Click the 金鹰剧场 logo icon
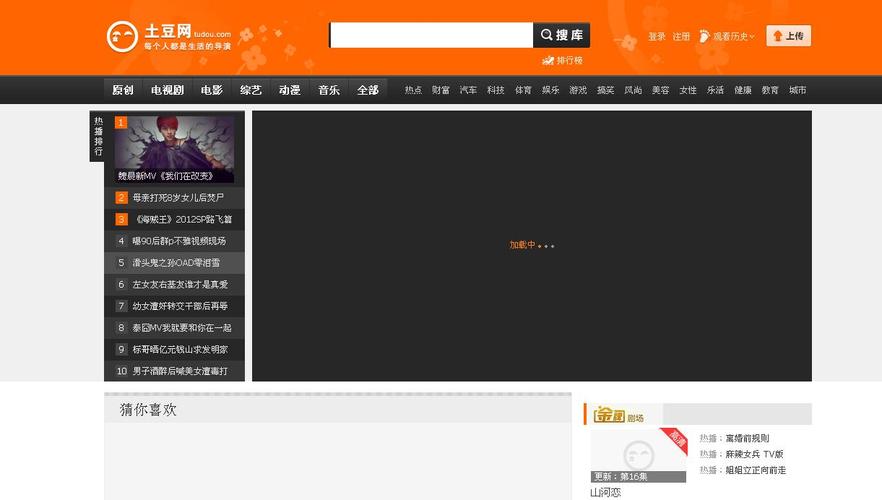Viewport: 882px width, 500px height. [609, 415]
